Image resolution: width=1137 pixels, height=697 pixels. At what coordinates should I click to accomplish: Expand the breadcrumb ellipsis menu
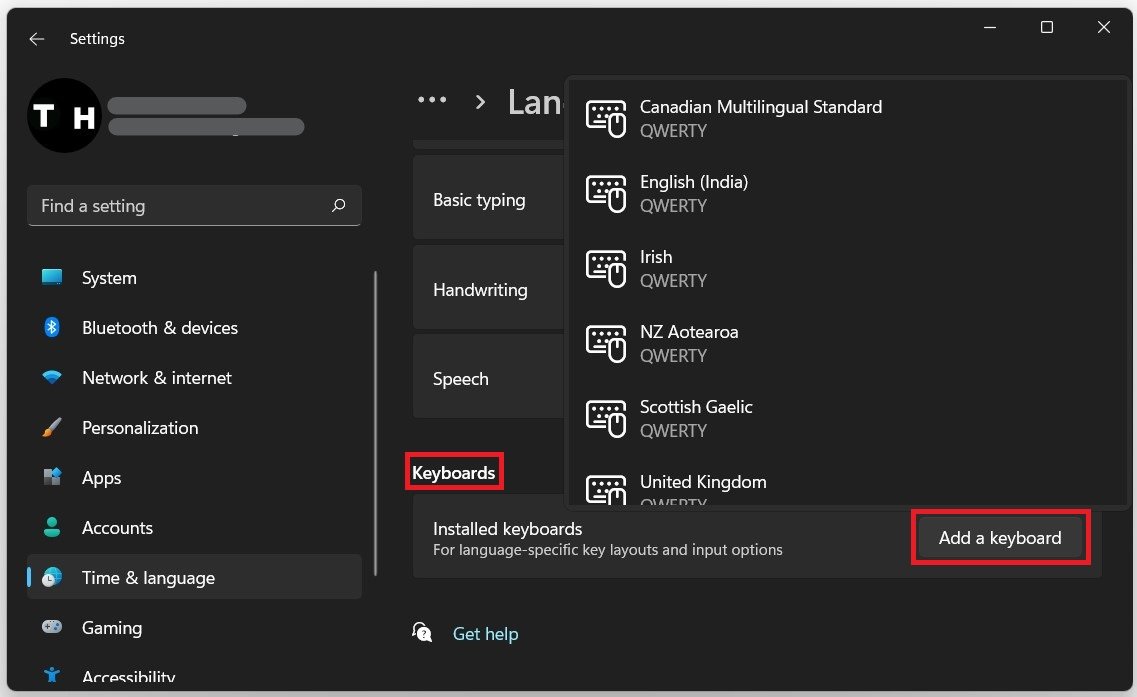(x=432, y=101)
